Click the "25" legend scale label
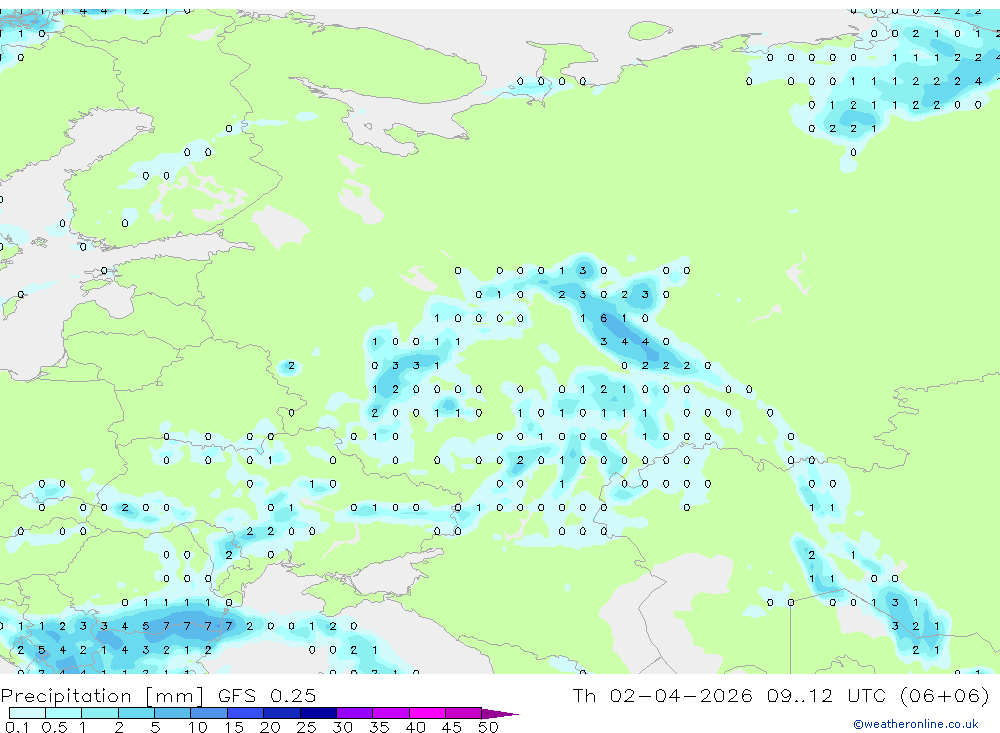 306,727
